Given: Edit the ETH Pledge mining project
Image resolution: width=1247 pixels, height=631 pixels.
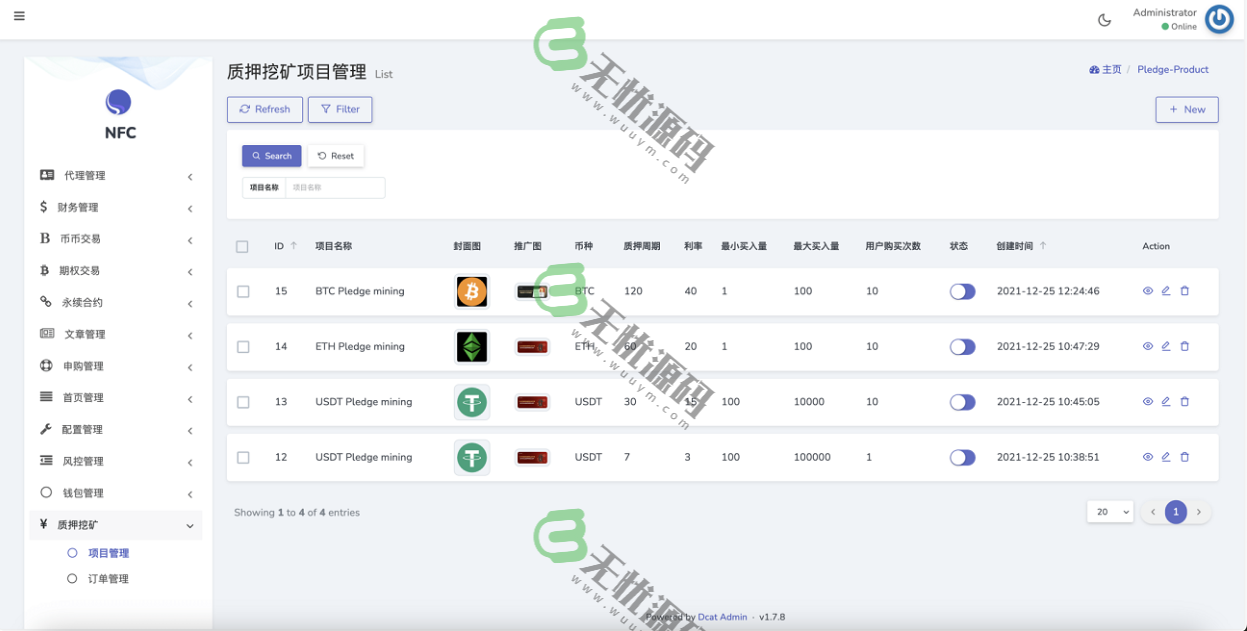Looking at the screenshot, I should coord(1165,346).
